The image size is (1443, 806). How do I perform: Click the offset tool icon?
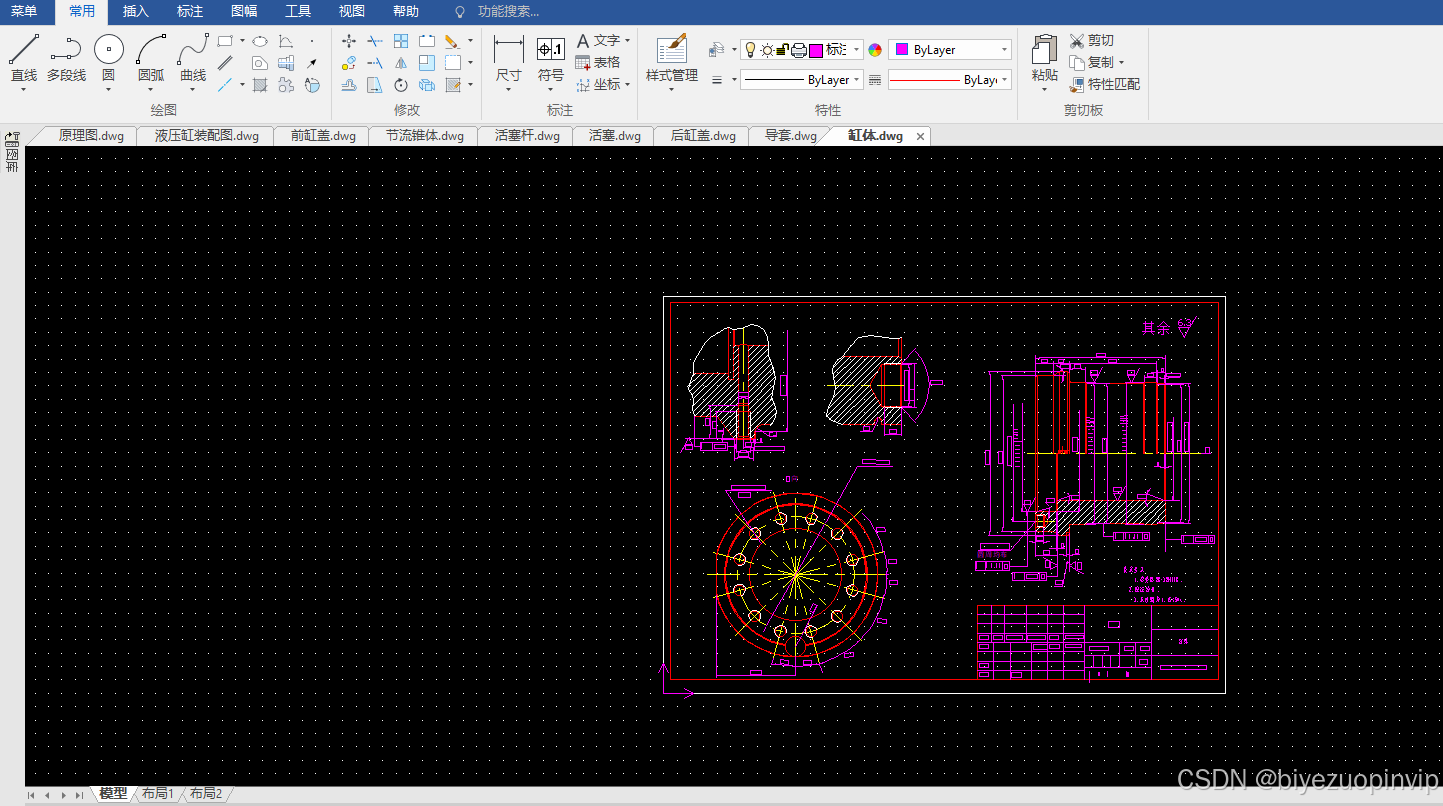coord(349,85)
